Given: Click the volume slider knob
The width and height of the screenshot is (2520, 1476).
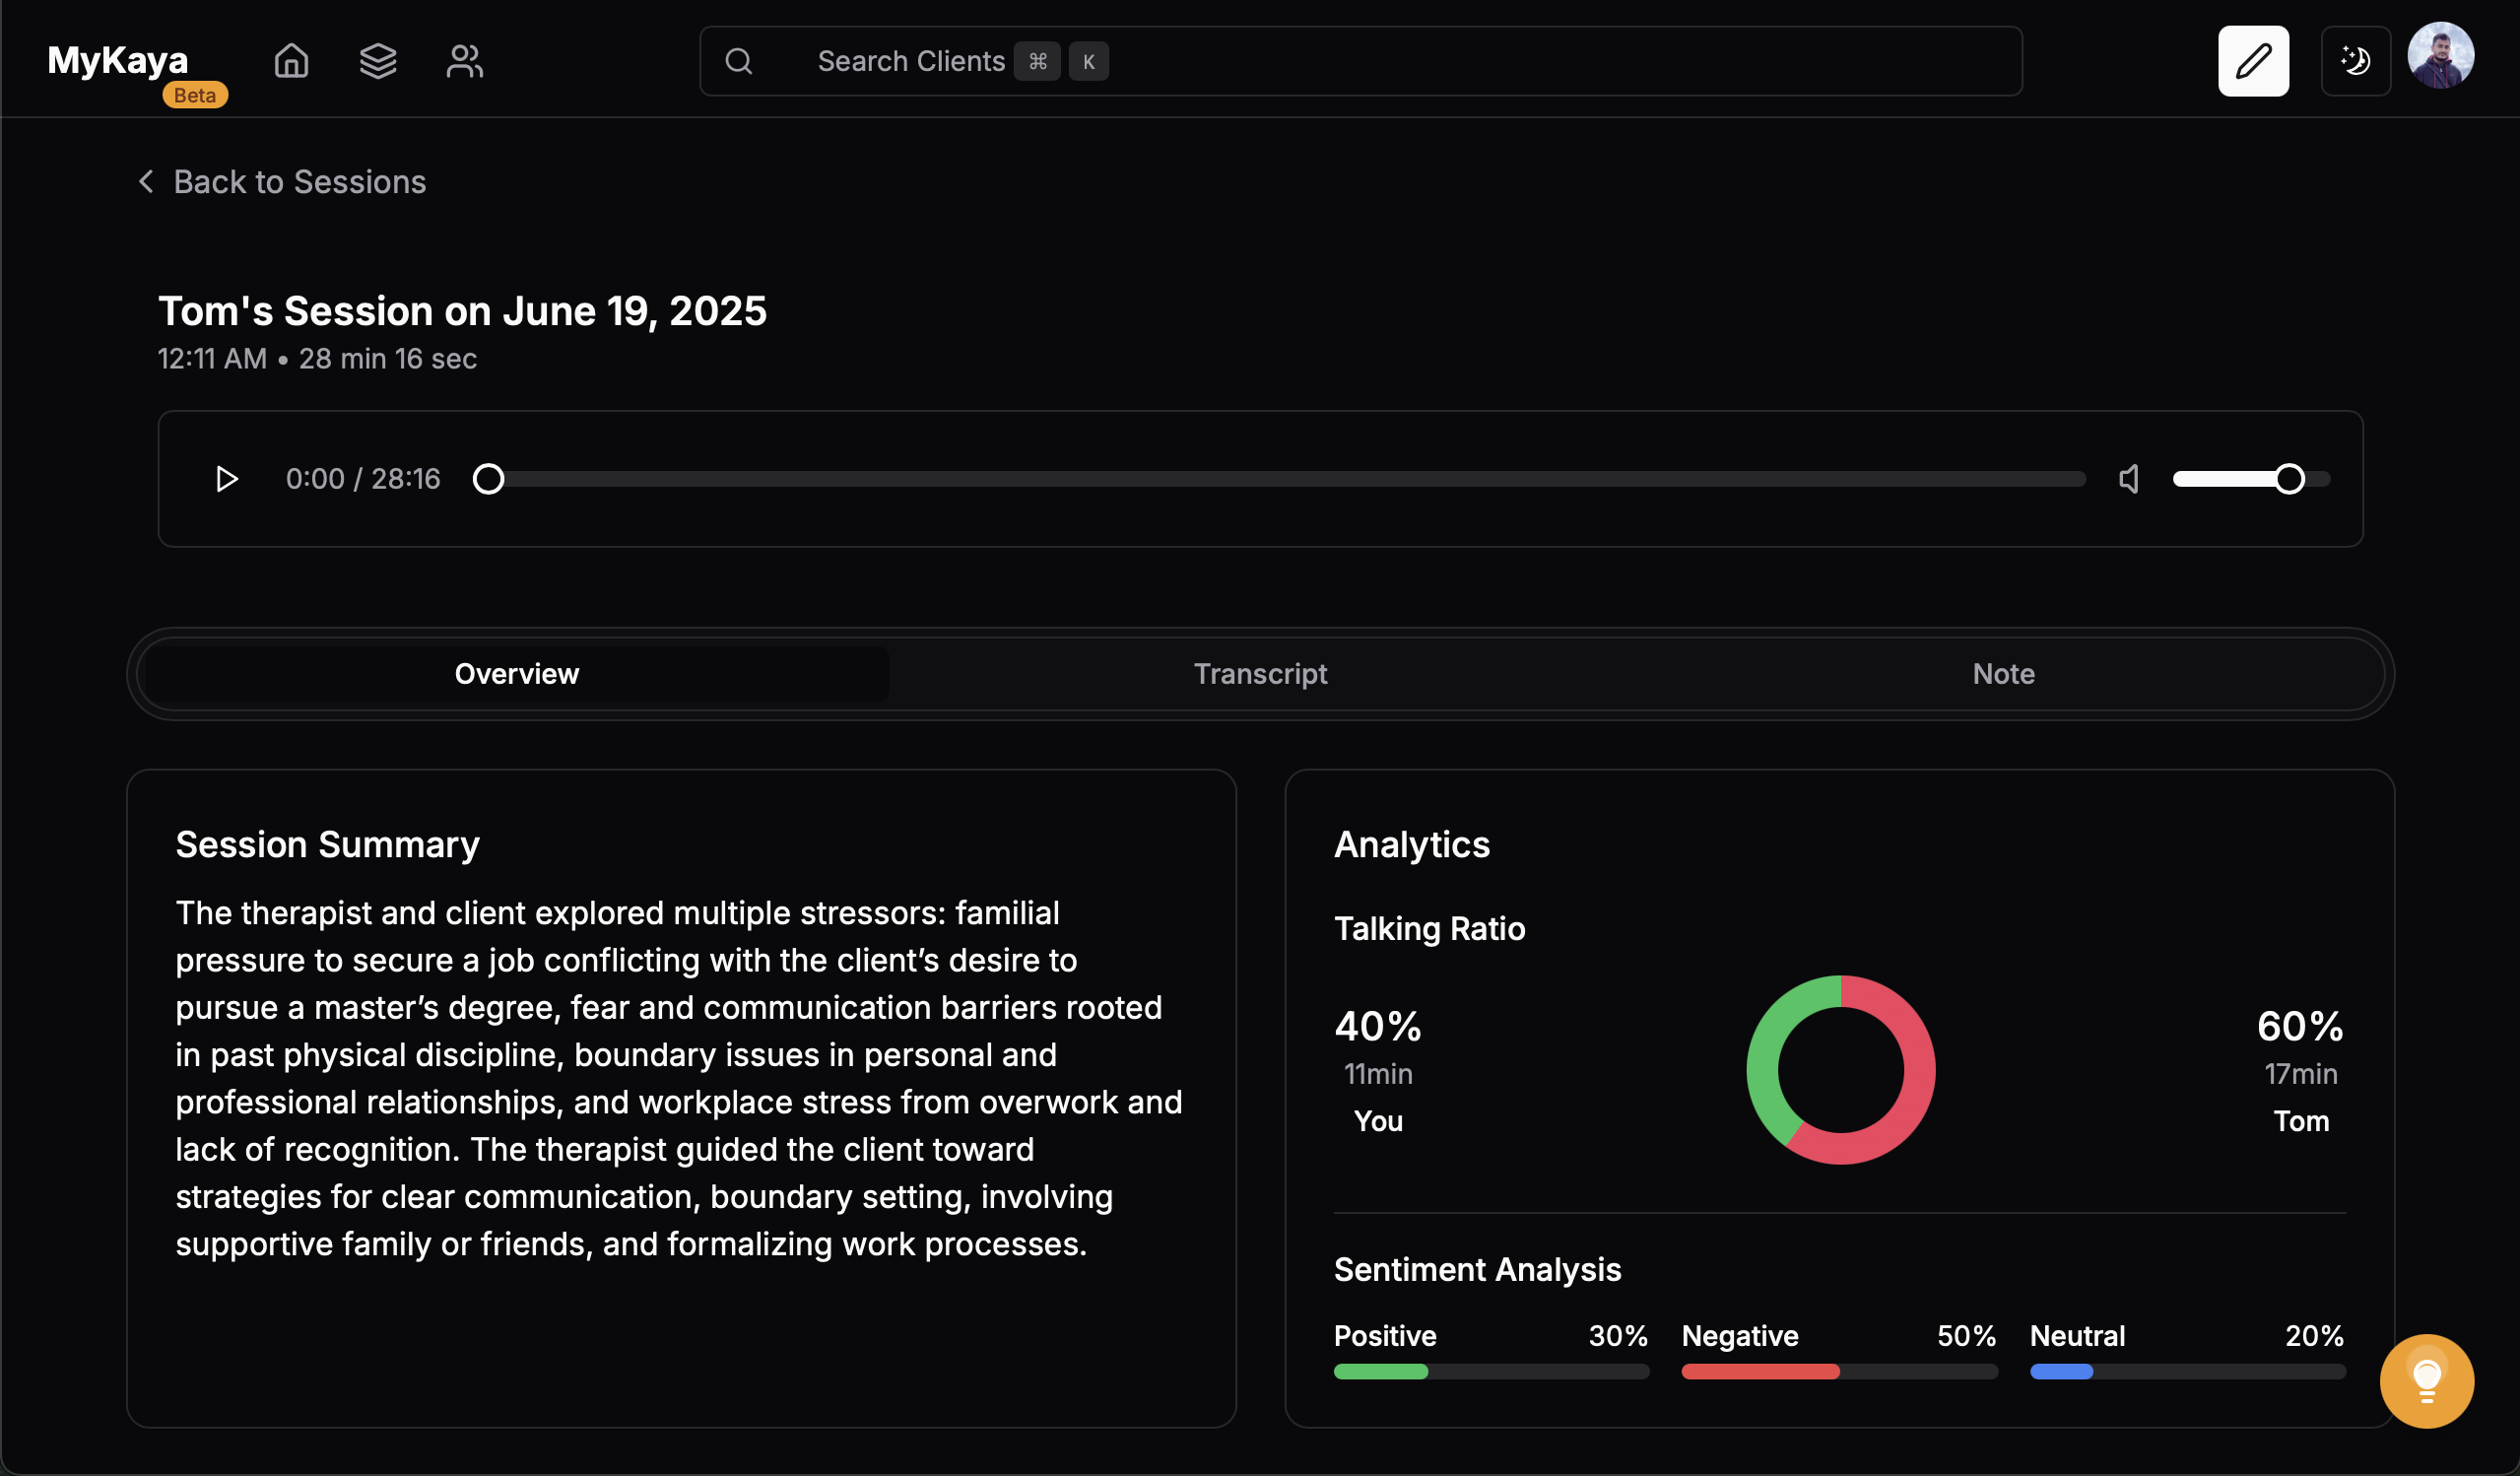Looking at the screenshot, I should [2289, 479].
